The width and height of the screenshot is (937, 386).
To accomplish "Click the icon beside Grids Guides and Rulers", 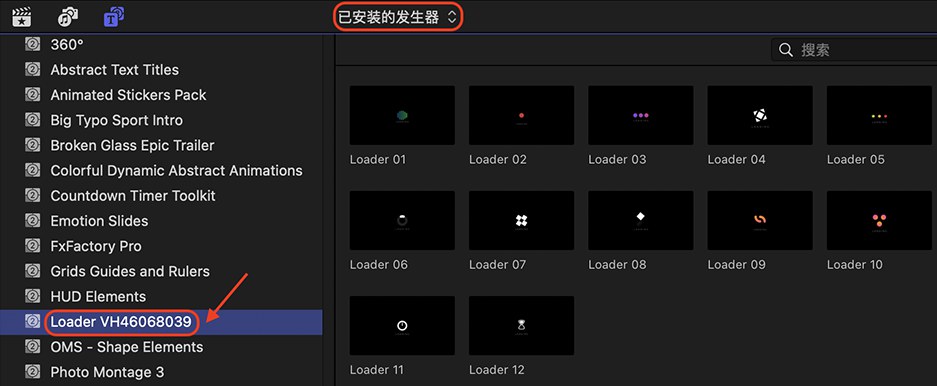I will tap(32, 271).
